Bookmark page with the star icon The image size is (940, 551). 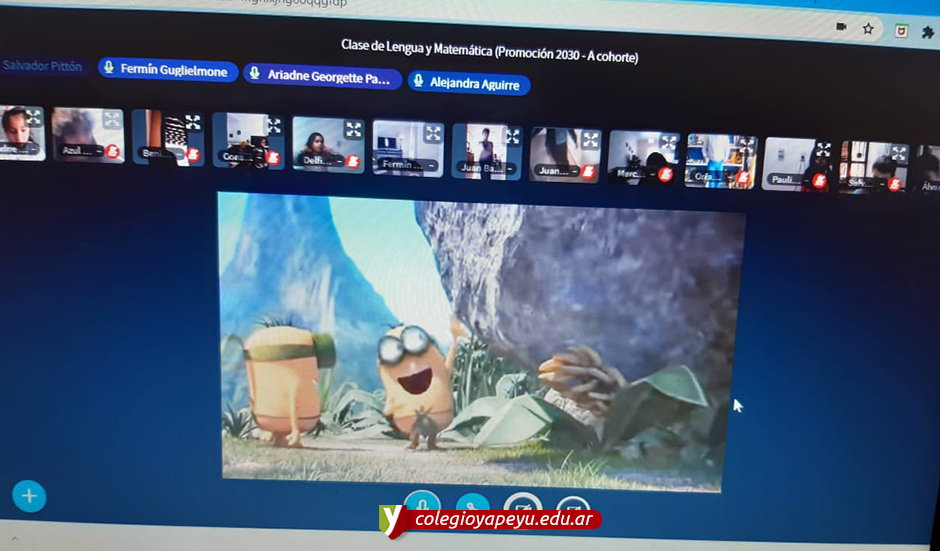coord(868,29)
